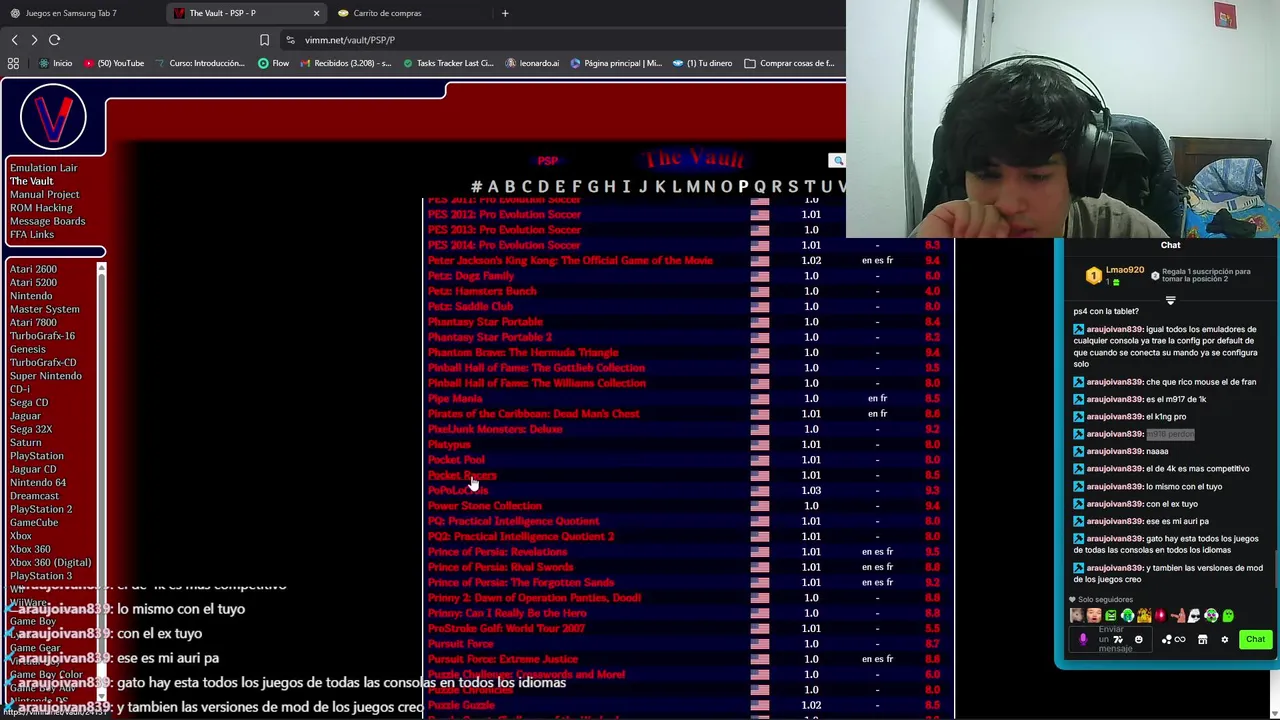This screenshot has height=720, width=1280.
Task: Click US flag in Pipe Mania row
Action: point(760,398)
